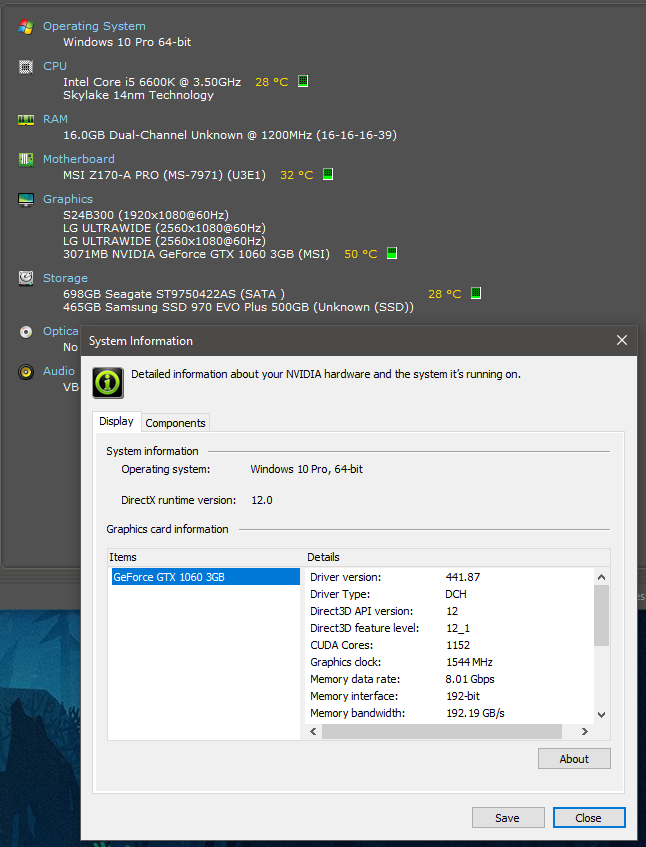
Task: Click the Seagate ST9750422AS drive entry
Action: click(174, 294)
